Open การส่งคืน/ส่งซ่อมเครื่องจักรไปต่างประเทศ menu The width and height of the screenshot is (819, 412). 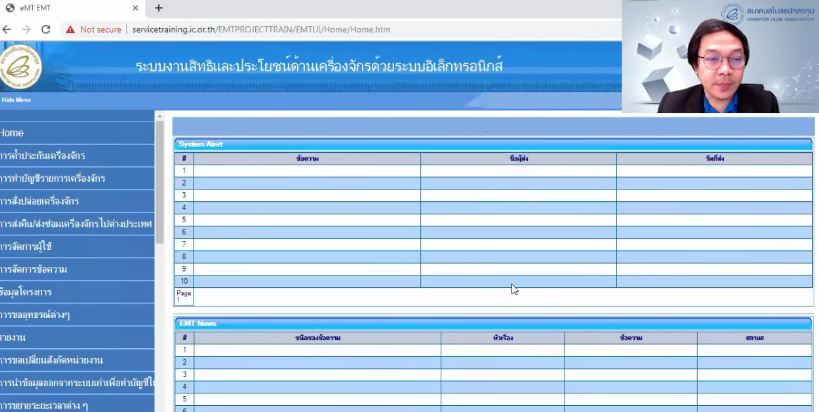click(x=77, y=223)
